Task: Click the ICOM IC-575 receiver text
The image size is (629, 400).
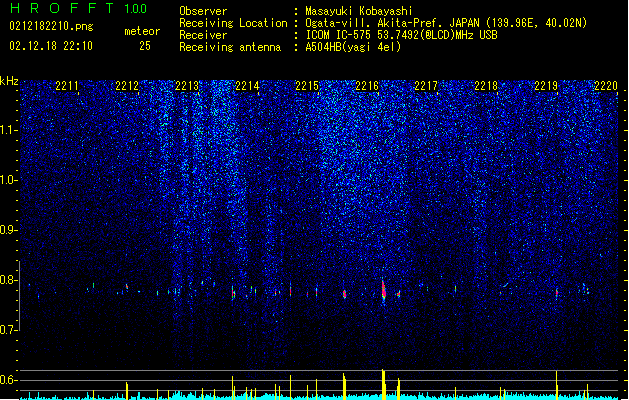Action: click(x=401, y=35)
